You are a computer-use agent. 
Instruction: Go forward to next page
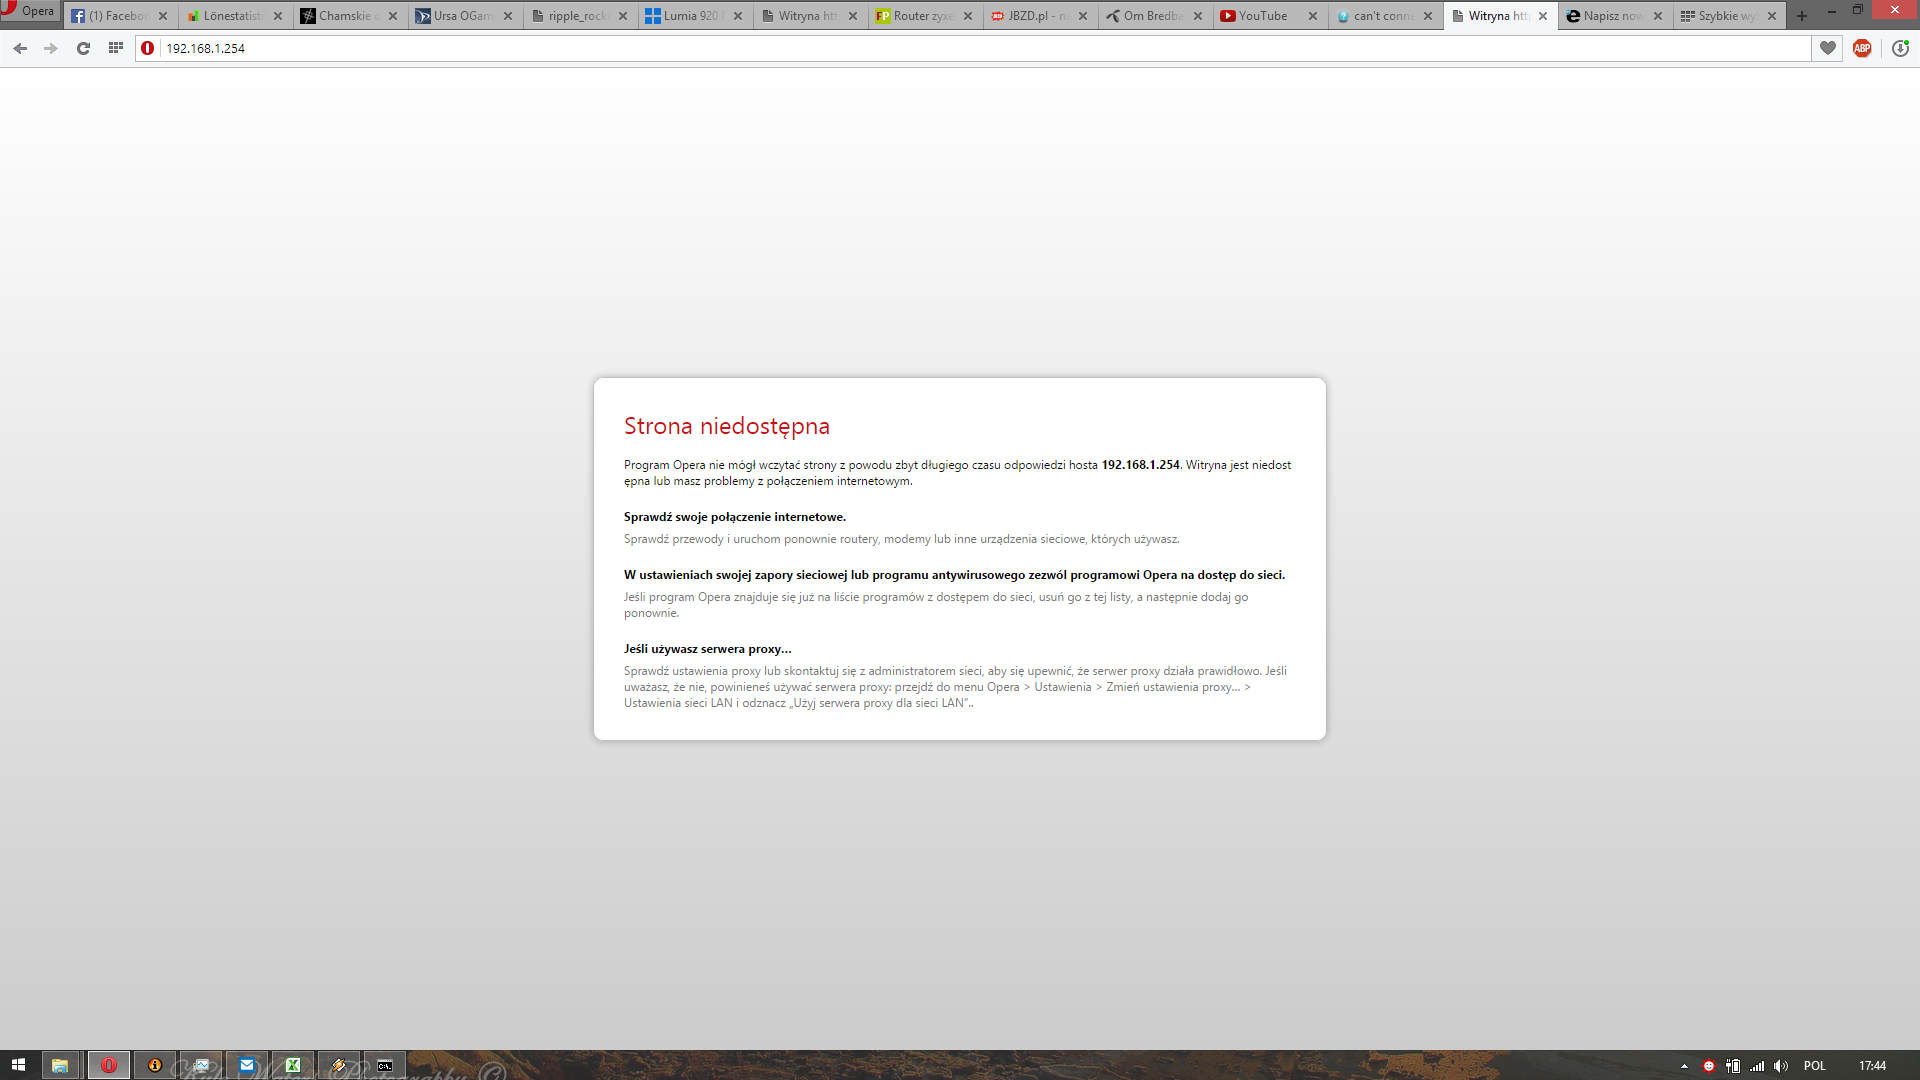click(x=51, y=48)
